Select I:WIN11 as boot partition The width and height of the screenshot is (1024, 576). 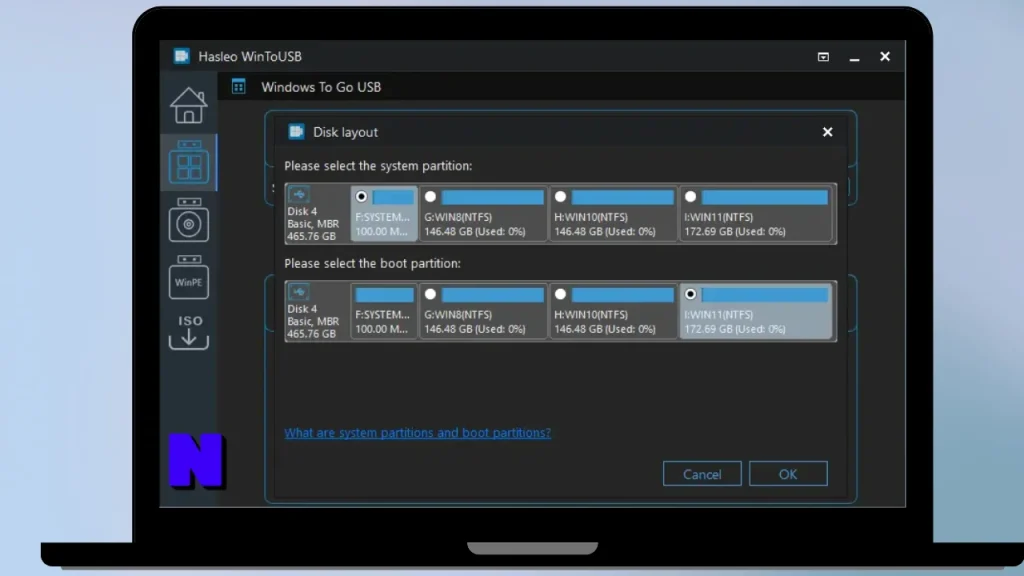coord(690,294)
